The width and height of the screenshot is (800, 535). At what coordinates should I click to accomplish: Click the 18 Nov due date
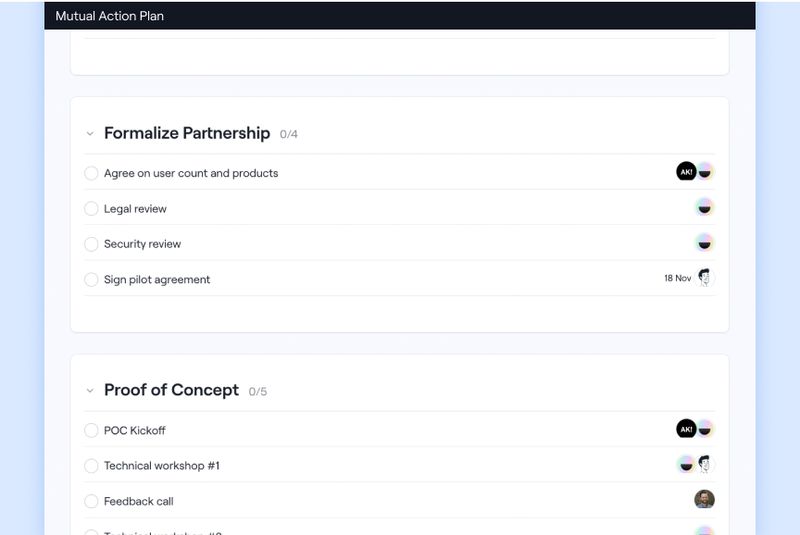click(677, 279)
